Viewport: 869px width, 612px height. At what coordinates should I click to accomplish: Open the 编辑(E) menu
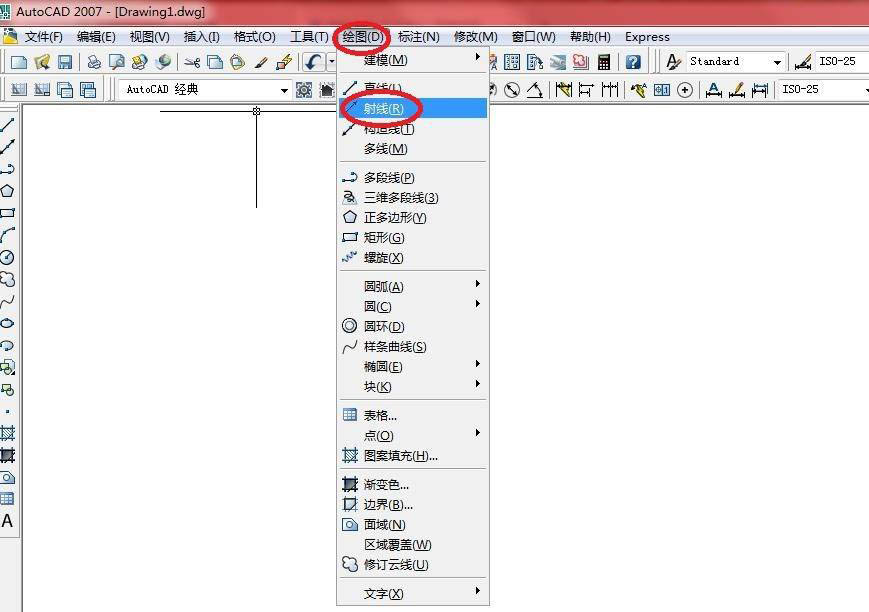96,37
